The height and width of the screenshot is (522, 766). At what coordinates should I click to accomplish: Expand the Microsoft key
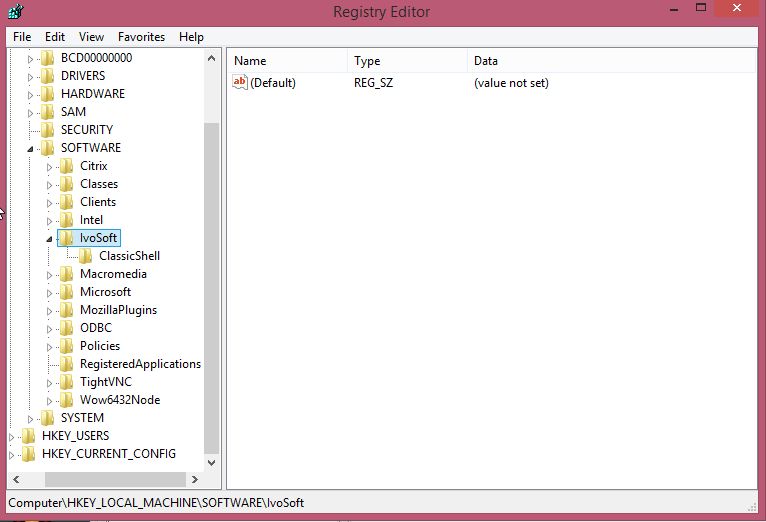[49, 292]
